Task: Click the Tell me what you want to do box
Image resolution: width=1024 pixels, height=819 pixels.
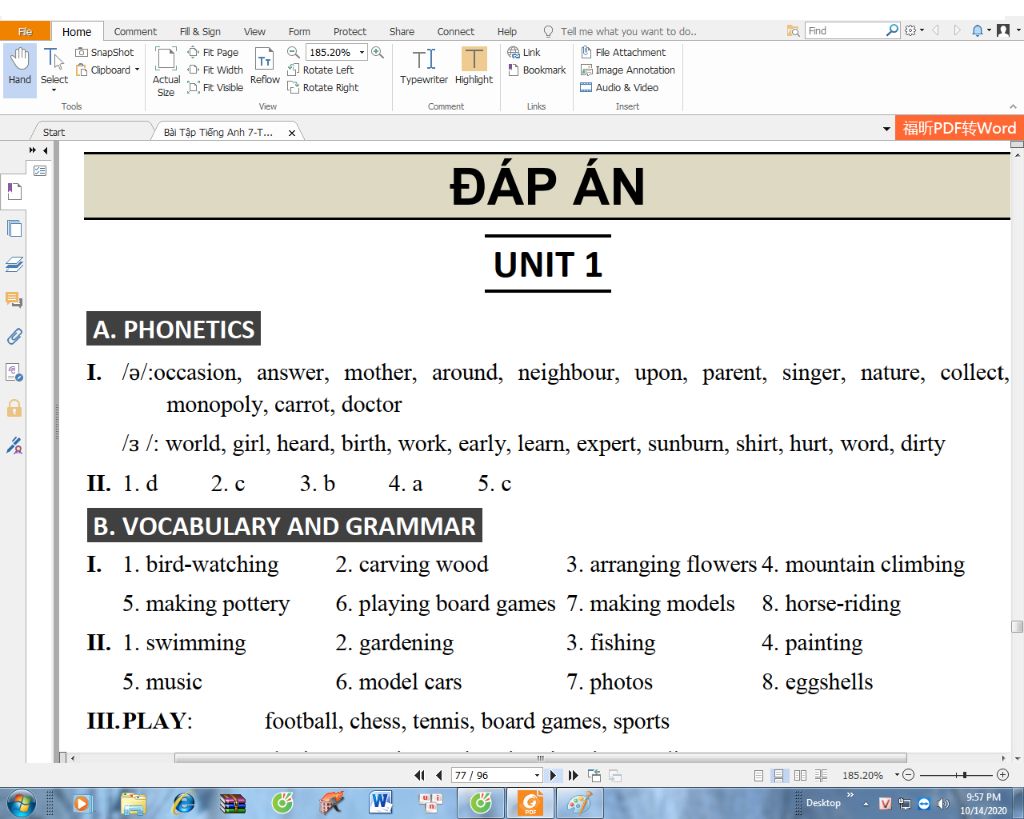Action: click(x=620, y=31)
